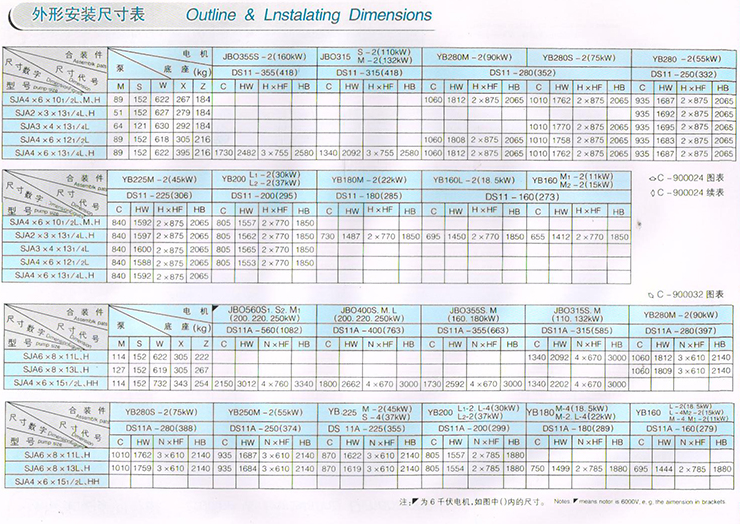Select the cell value '1695'
The image size is (740, 524).
click(665, 127)
